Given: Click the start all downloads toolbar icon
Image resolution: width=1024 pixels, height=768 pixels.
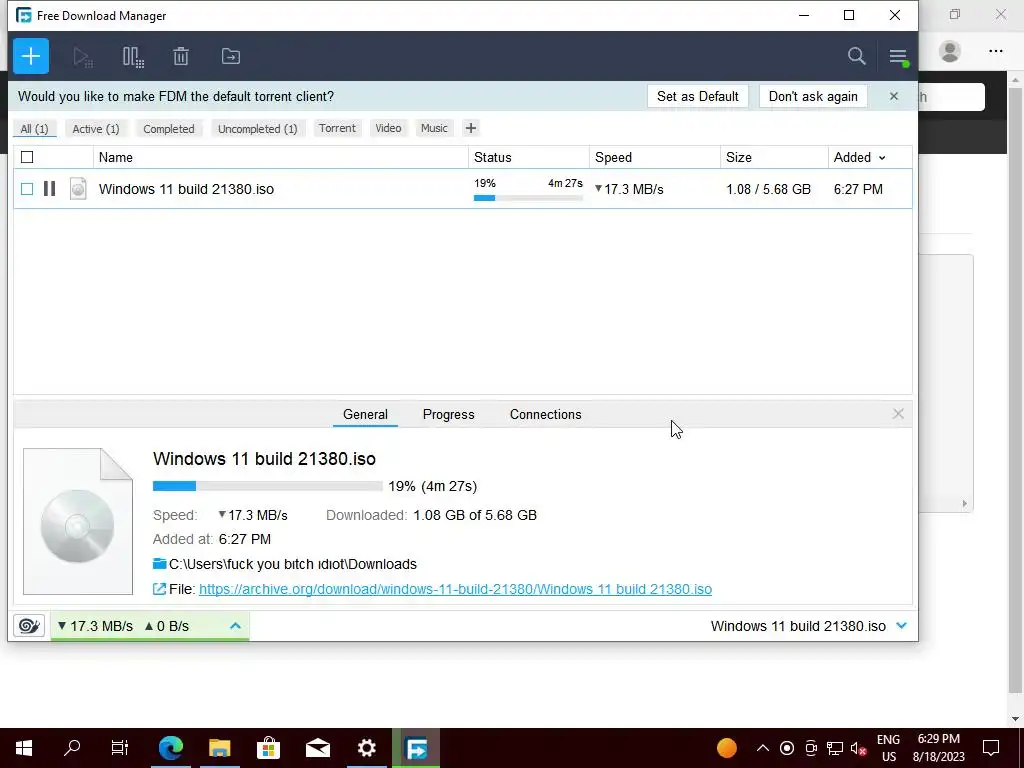Looking at the screenshot, I should point(83,57).
